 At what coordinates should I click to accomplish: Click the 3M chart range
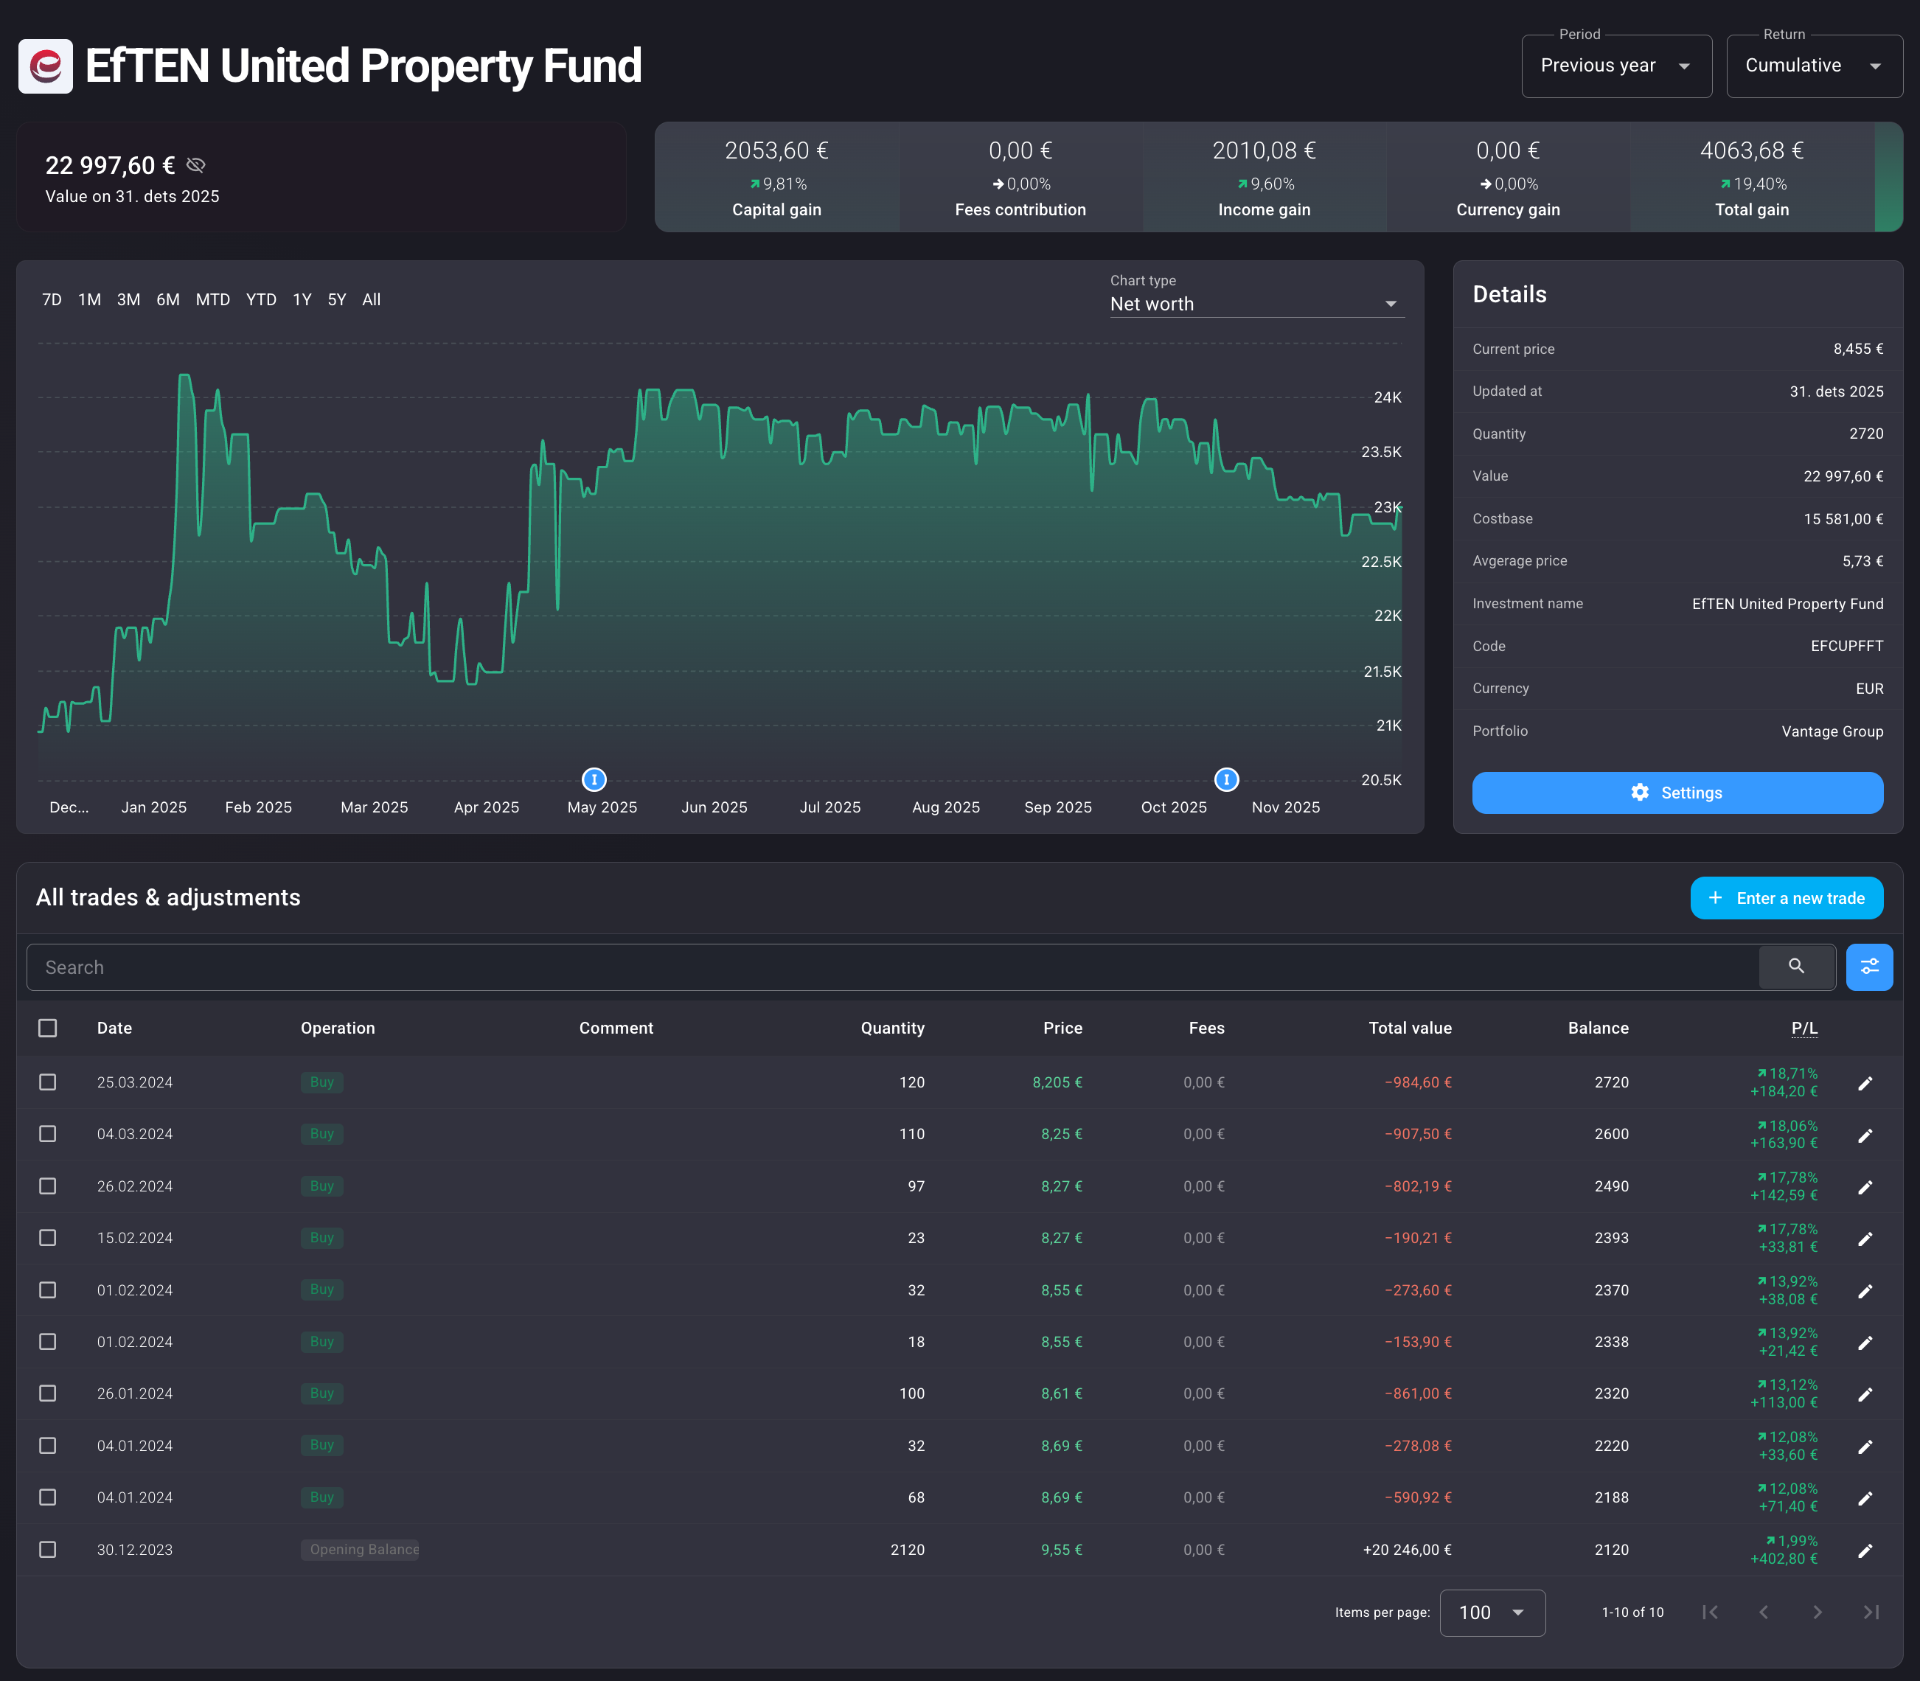pyautogui.click(x=128, y=300)
